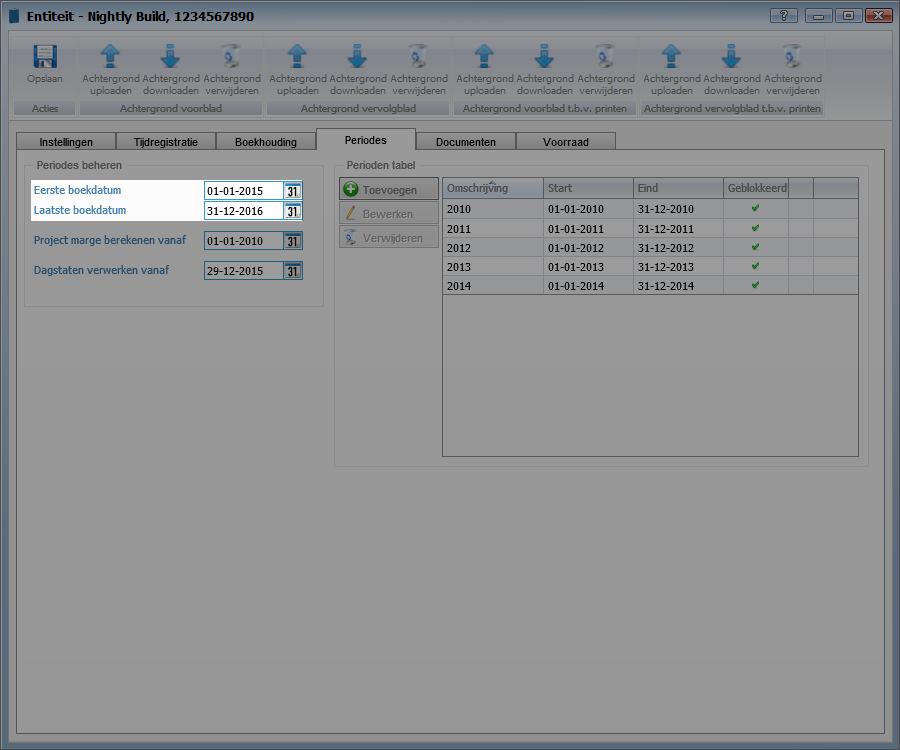Click Achtergrond downloaden in Achtergrond voorblad group
Image resolution: width=900 pixels, height=750 pixels.
coord(171,58)
